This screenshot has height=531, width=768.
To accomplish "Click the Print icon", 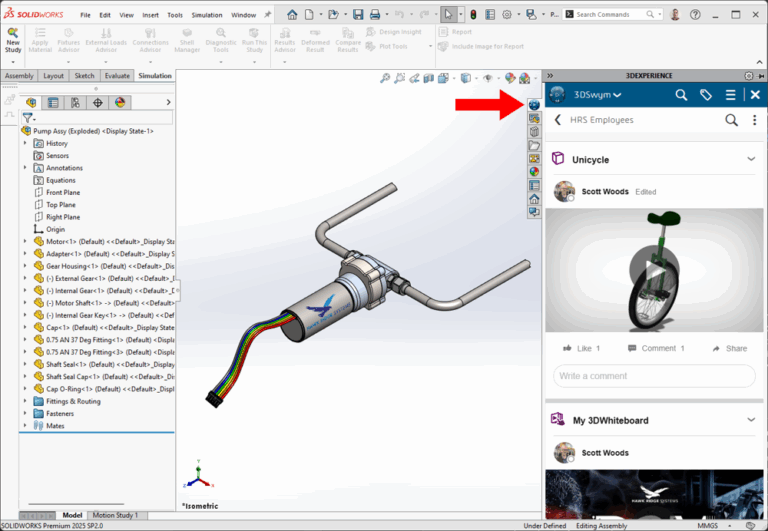I will click(x=375, y=15).
